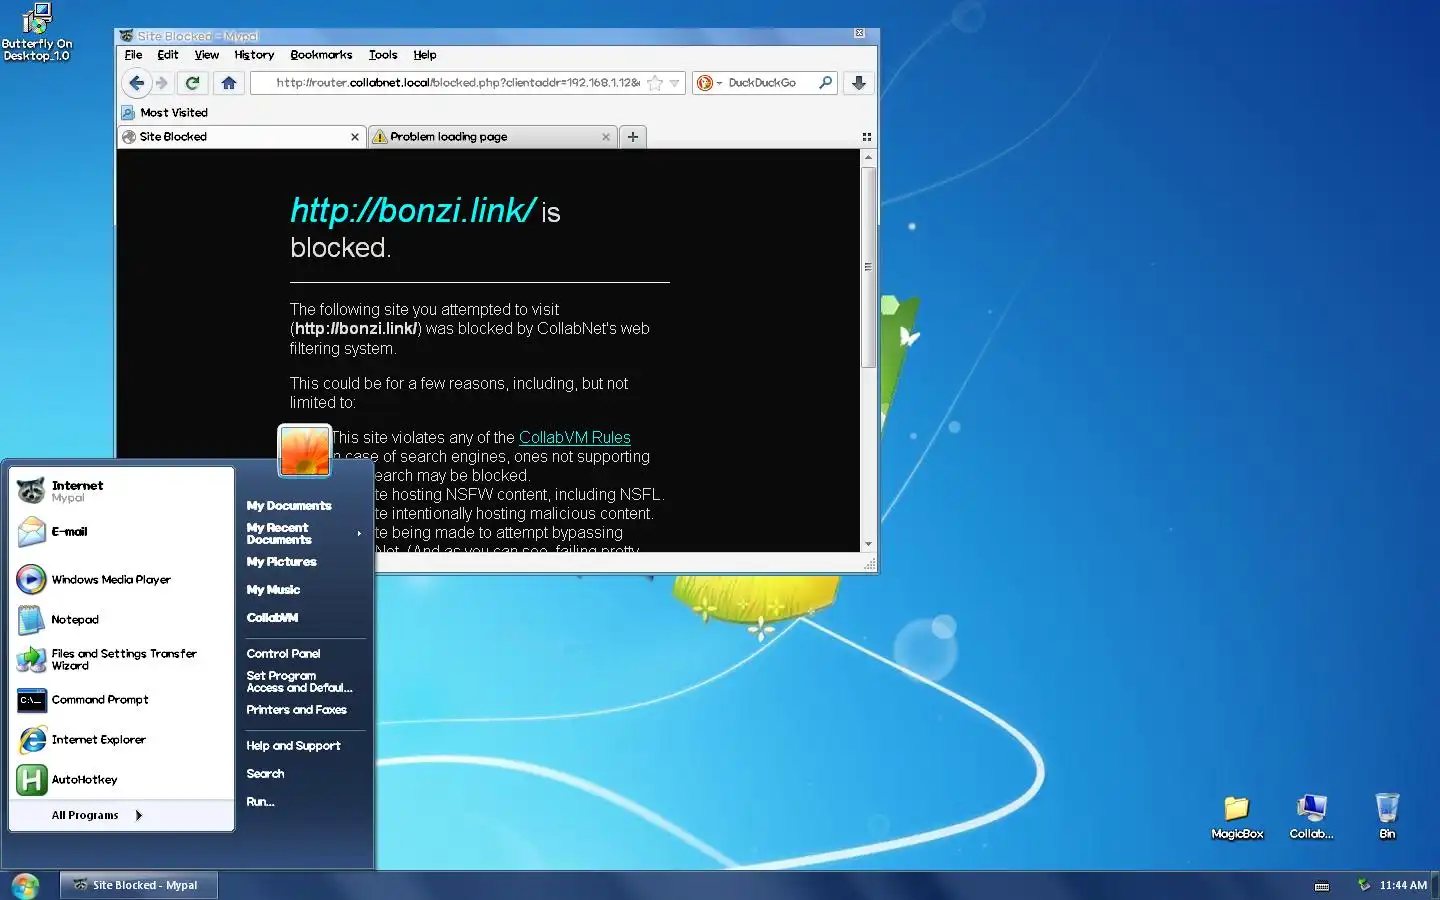Click the page scrollbar down arrow
Screen dimensions: 1440x900
(868, 544)
